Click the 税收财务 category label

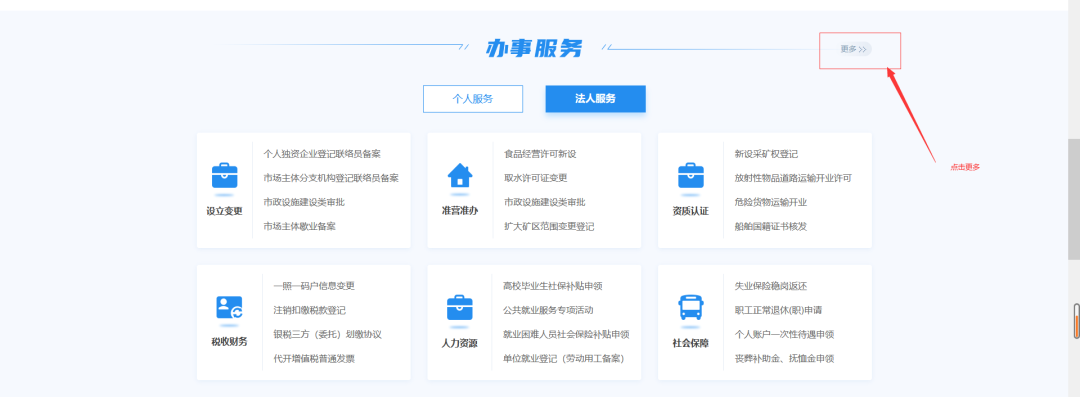pos(229,342)
